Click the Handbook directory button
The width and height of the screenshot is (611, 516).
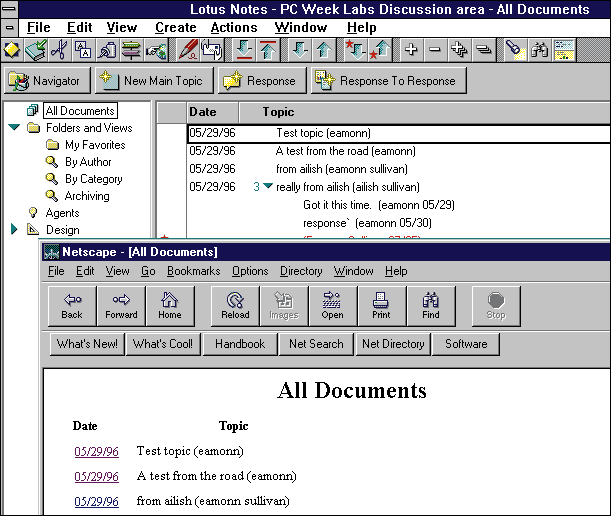240,344
